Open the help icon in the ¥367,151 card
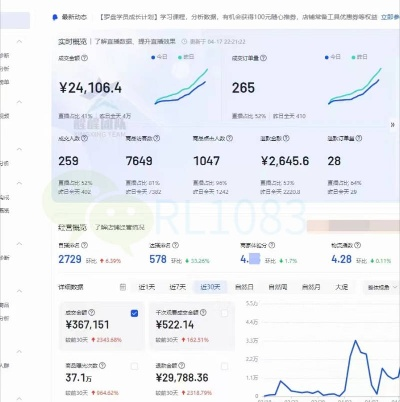Viewport: 400px width, 402px height. 92,313
